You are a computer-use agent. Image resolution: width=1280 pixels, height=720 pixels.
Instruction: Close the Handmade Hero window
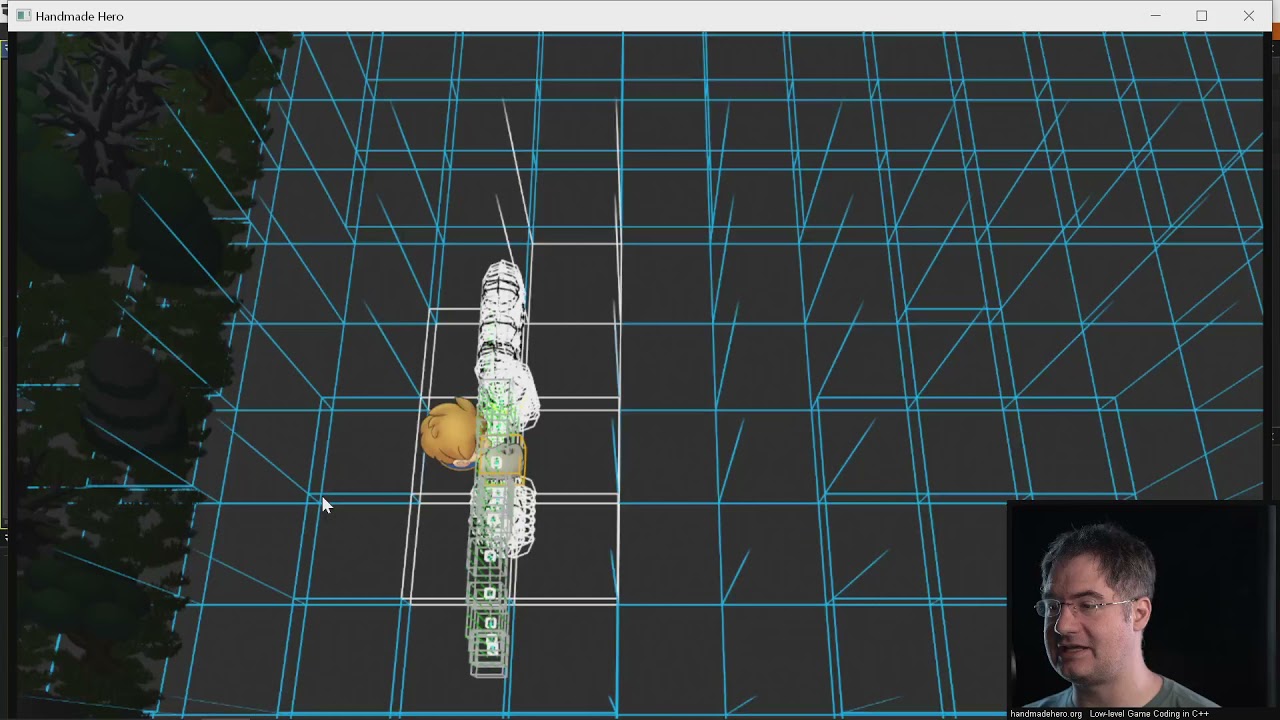tap(1249, 16)
